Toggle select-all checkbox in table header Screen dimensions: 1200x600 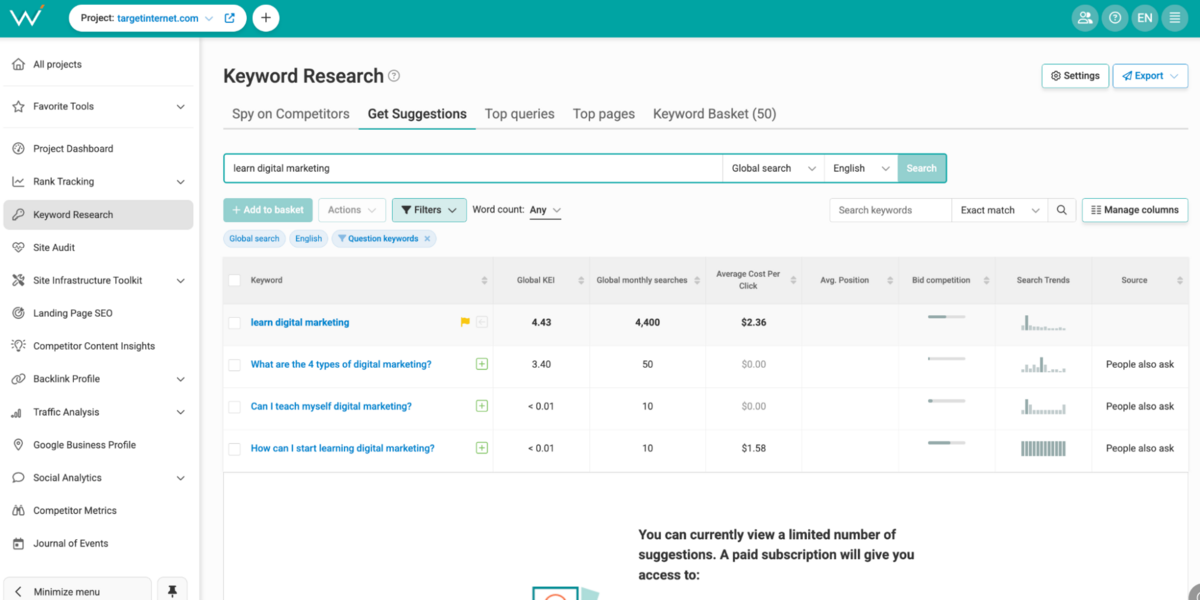[235, 280]
